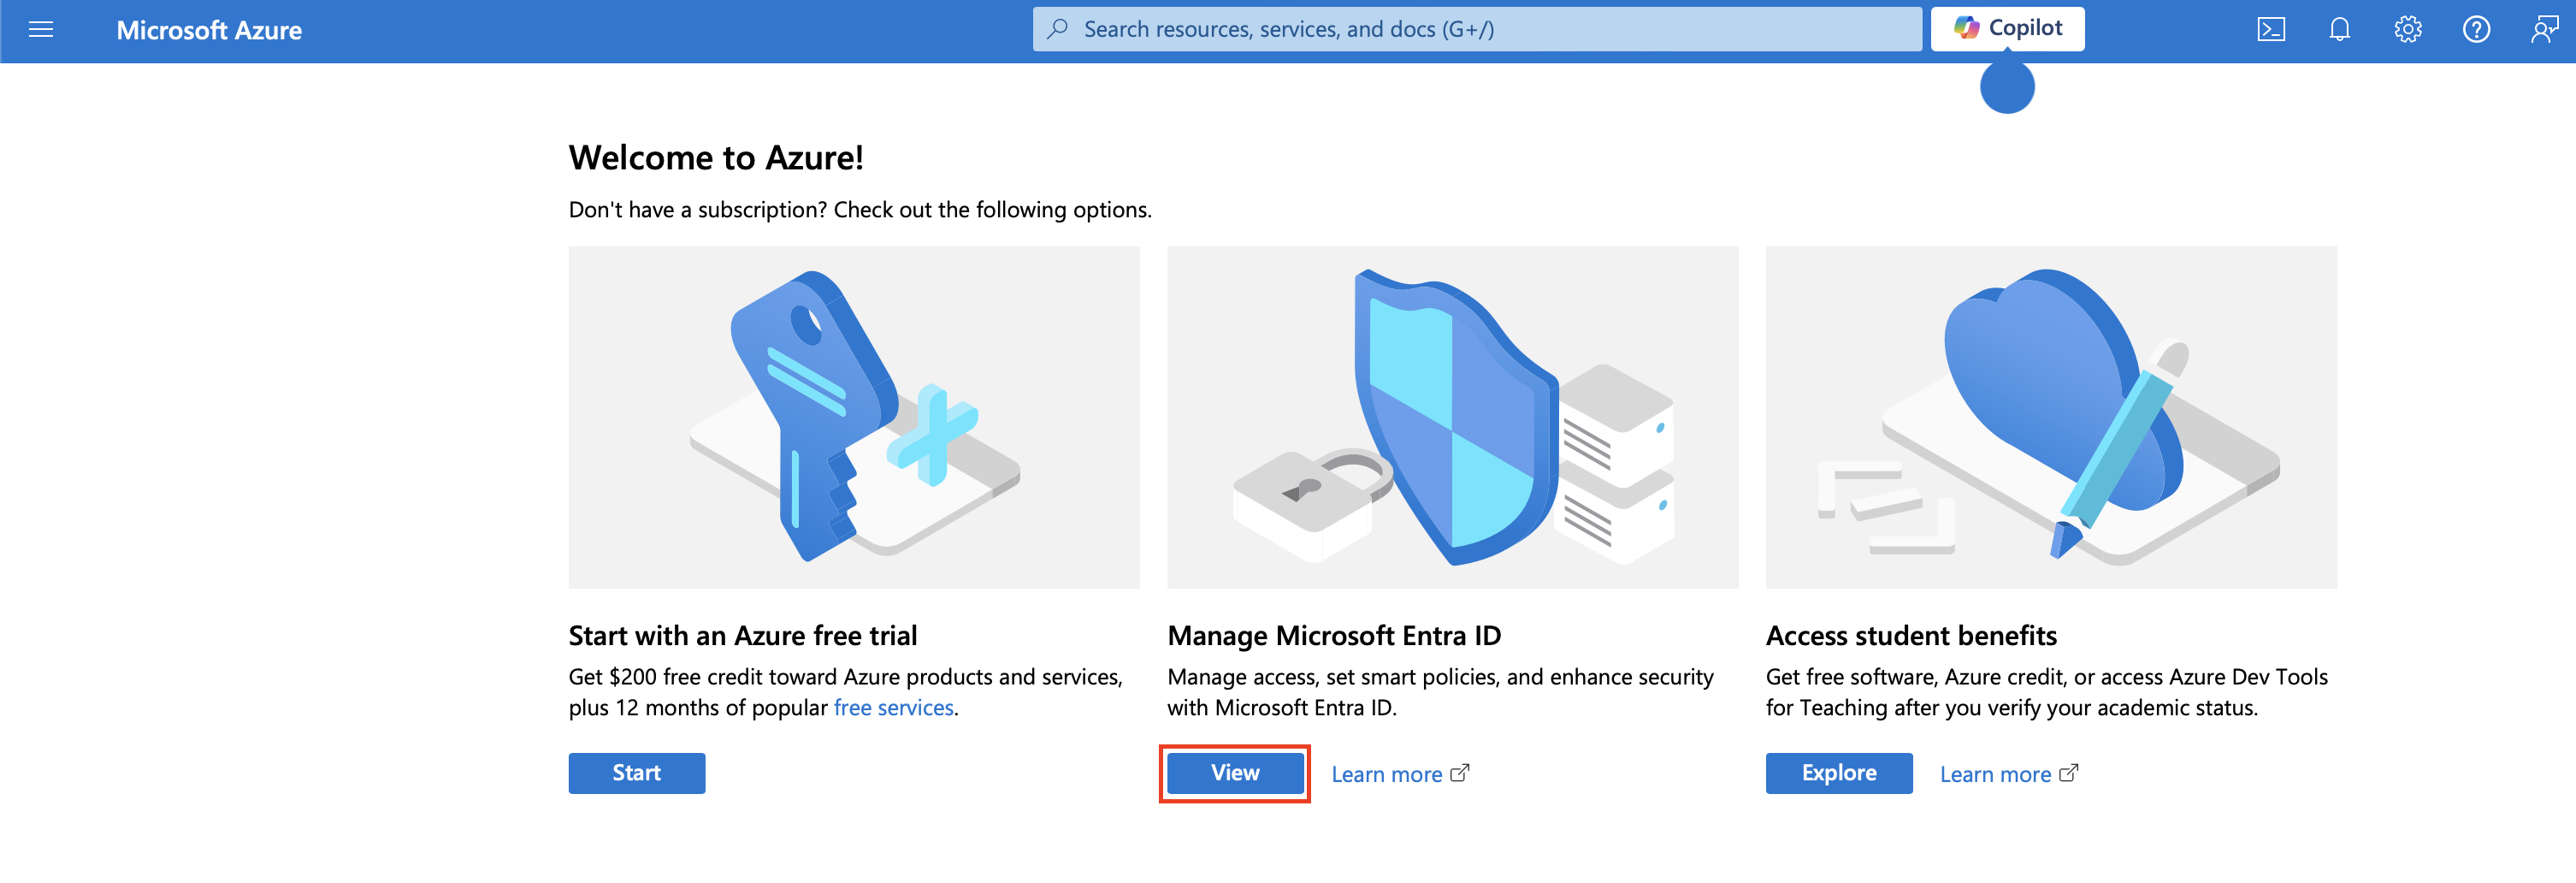Open the notifications bell
Screen dimensions: 2576x883
[2339, 30]
